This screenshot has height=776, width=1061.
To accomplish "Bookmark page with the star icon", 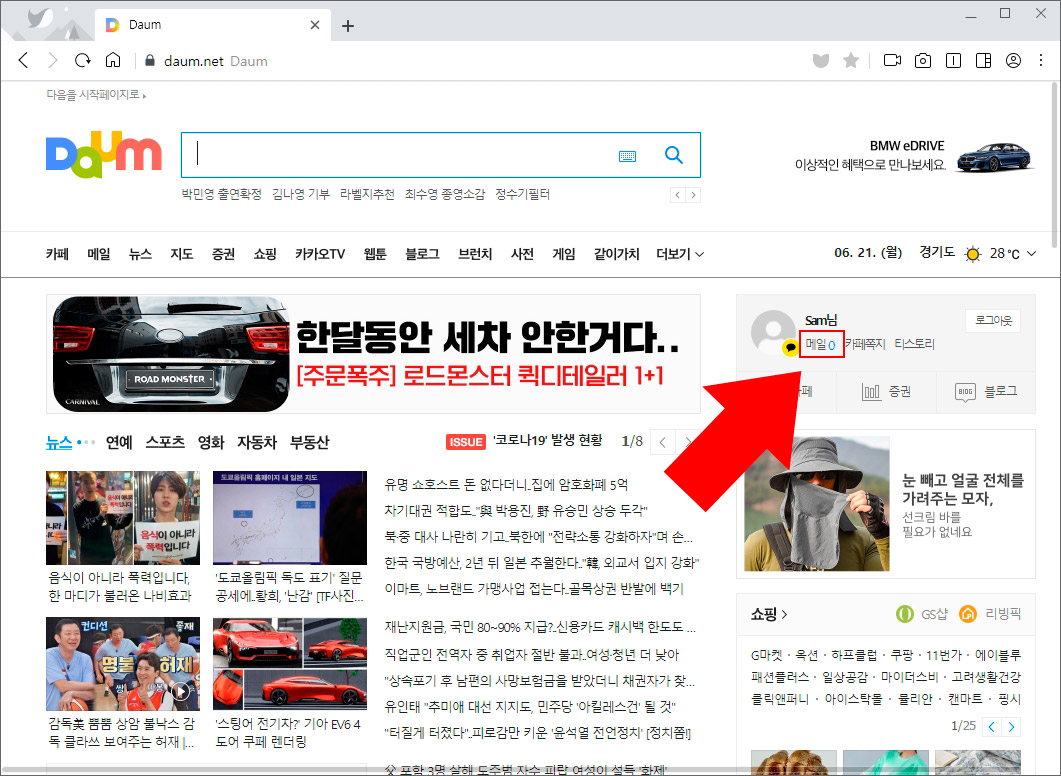I will point(851,61).
